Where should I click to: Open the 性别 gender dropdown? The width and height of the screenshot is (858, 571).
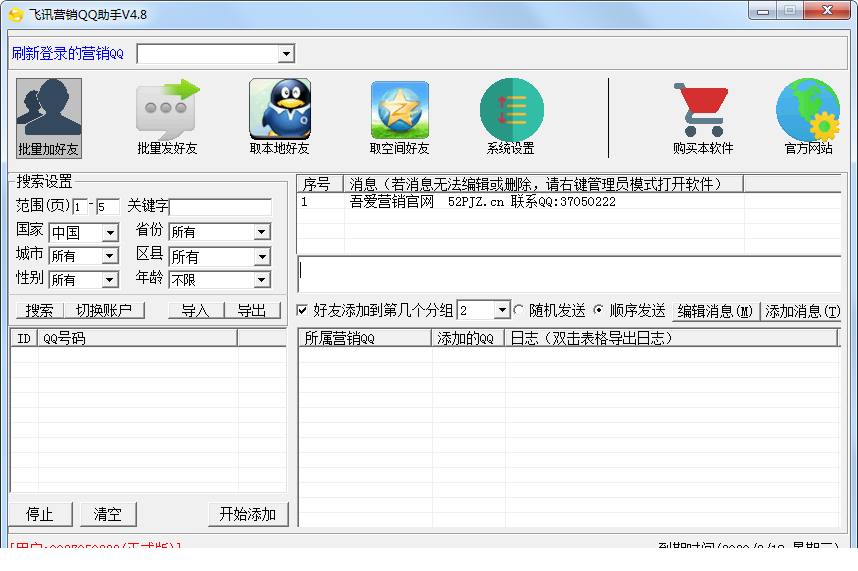point(110,280)
